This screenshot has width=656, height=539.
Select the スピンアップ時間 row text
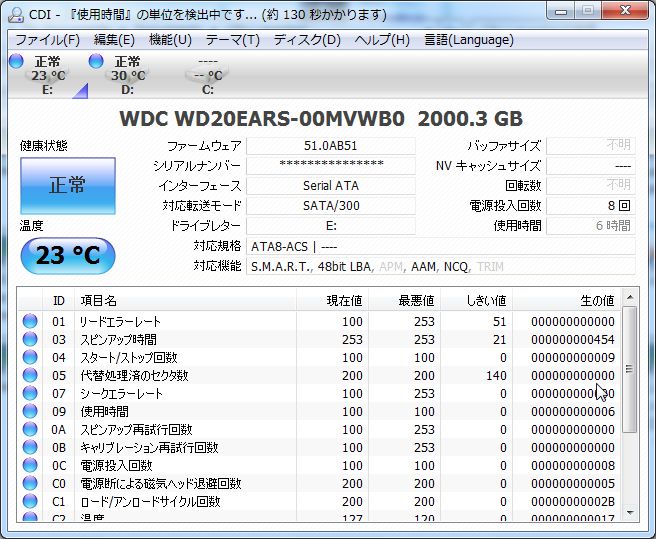[x=118, y=339]
